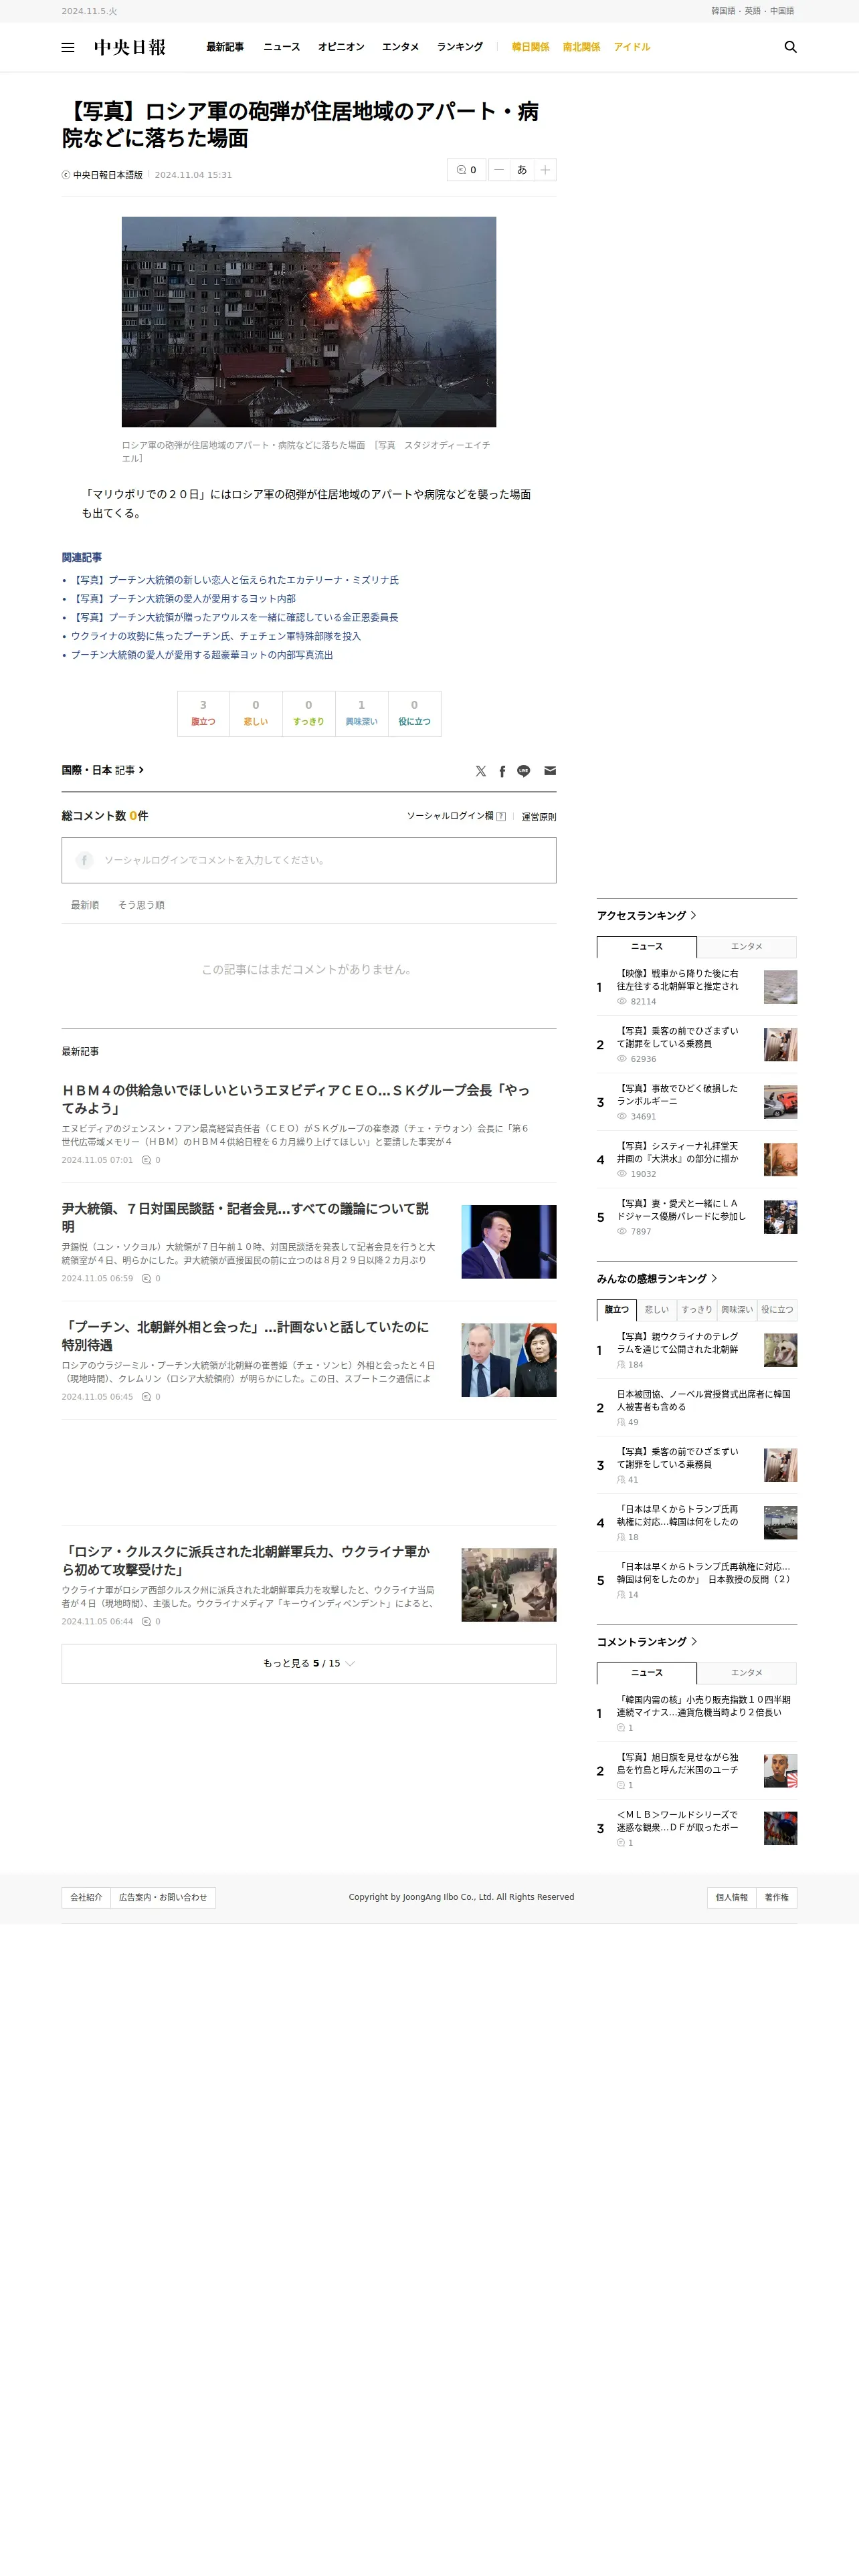Expand みんなの感想ランキング chevron heading
859x2576 pixels.
[657, 1279]
